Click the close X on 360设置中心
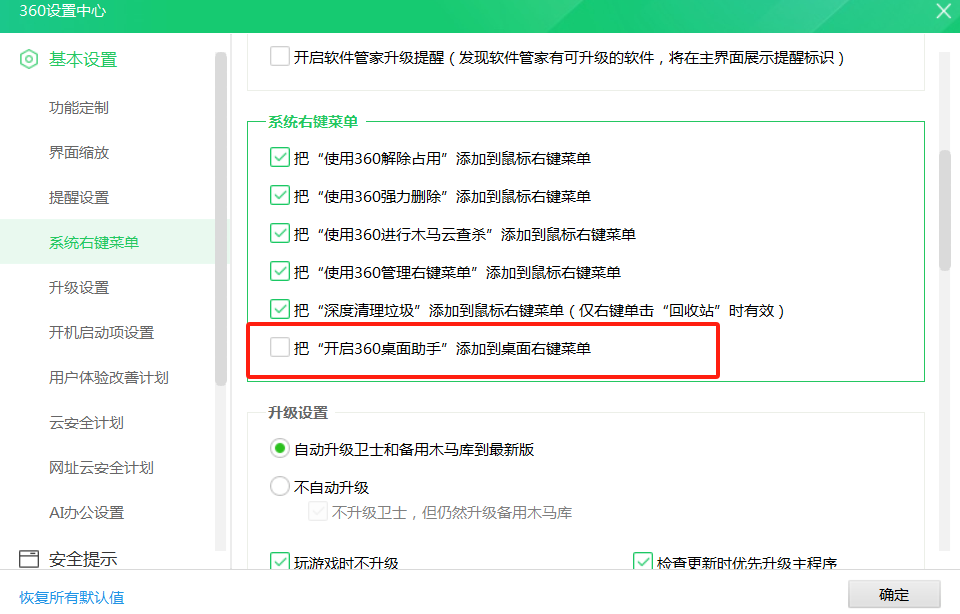This screenshot has width=960, height=614. tap(944, 11)
